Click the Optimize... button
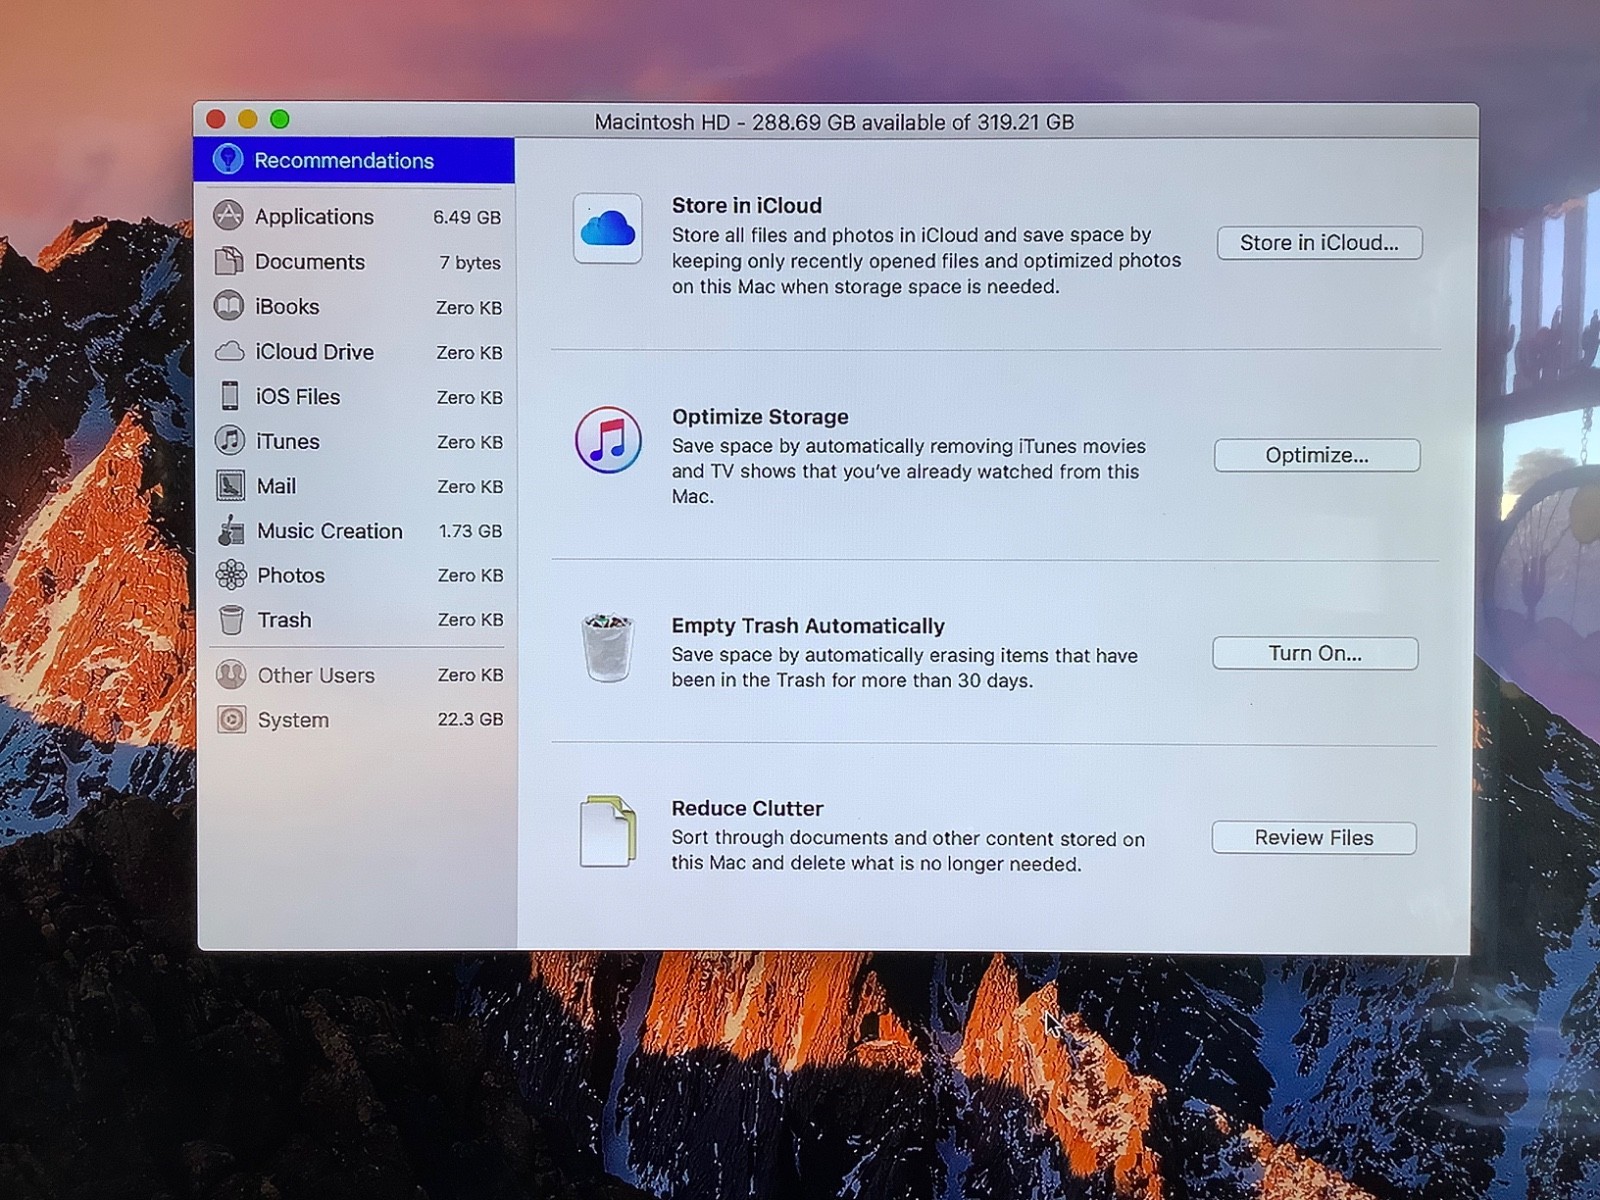The height and width of the screenshot is (1200, 1600). pos(1317,455)
